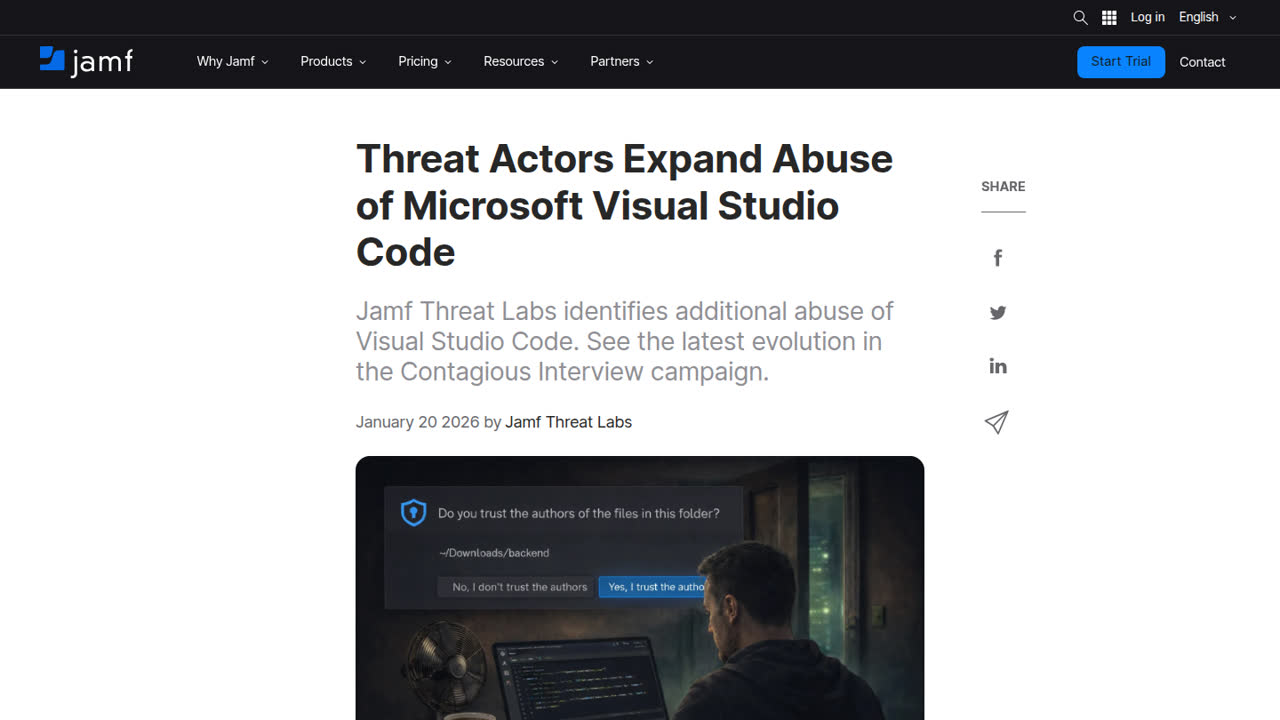Click the article subtitle about Contagious Interview

tap(625, 341)
